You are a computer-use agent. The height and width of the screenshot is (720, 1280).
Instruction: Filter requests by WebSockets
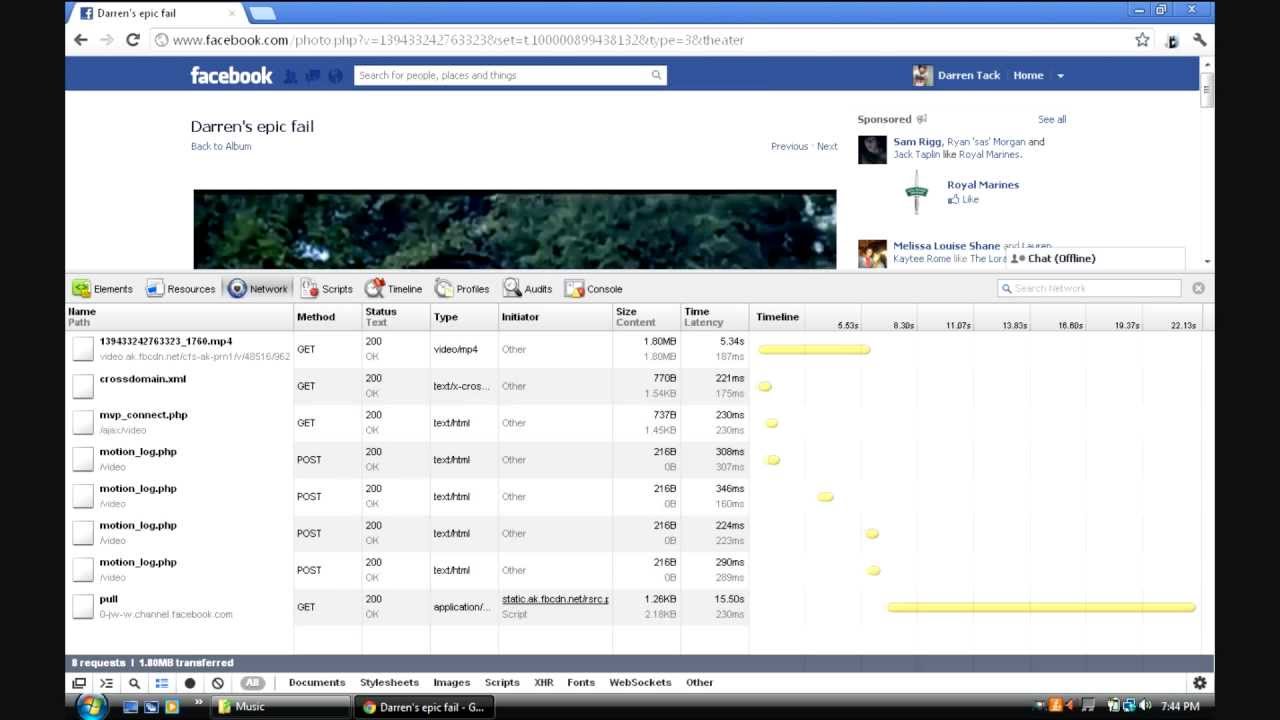640,683
